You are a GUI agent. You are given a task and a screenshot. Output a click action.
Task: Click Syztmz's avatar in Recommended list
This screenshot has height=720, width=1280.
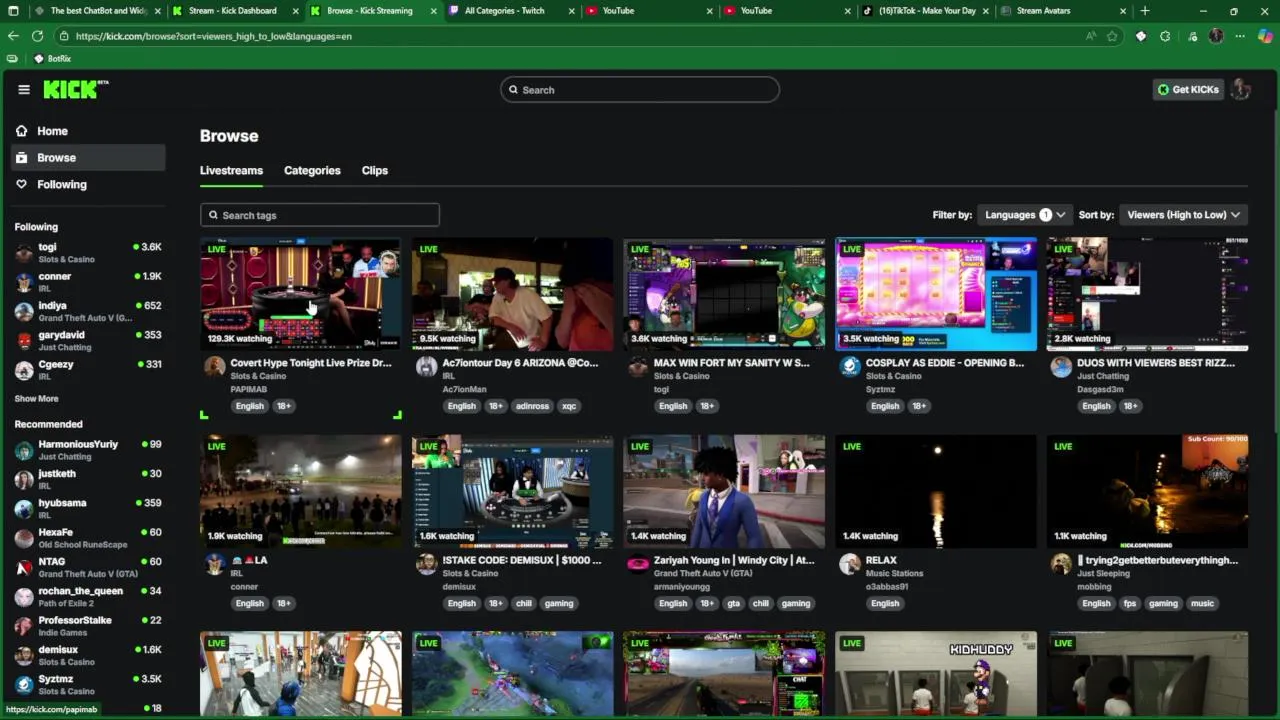[x=24, y=685]
